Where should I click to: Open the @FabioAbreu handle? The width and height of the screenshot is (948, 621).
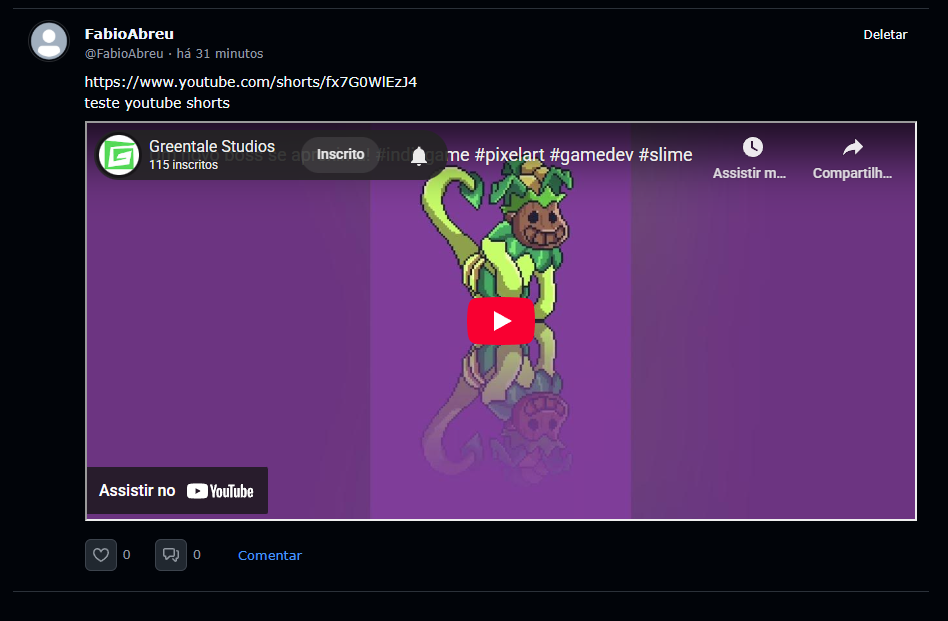(x=123, y=54)
